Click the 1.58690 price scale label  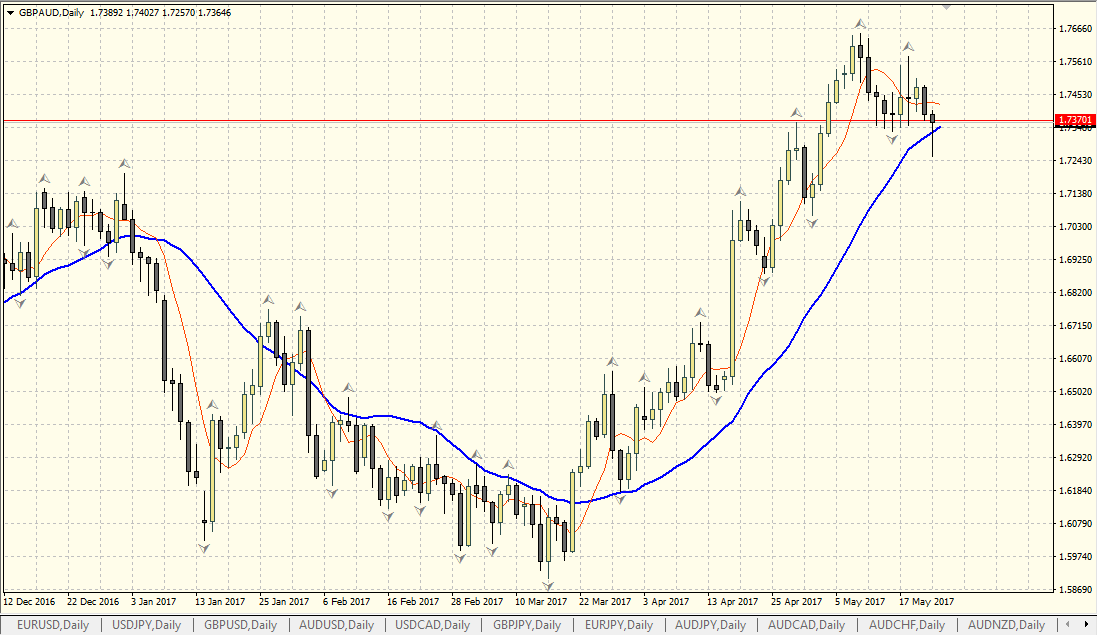[1076, 590]
